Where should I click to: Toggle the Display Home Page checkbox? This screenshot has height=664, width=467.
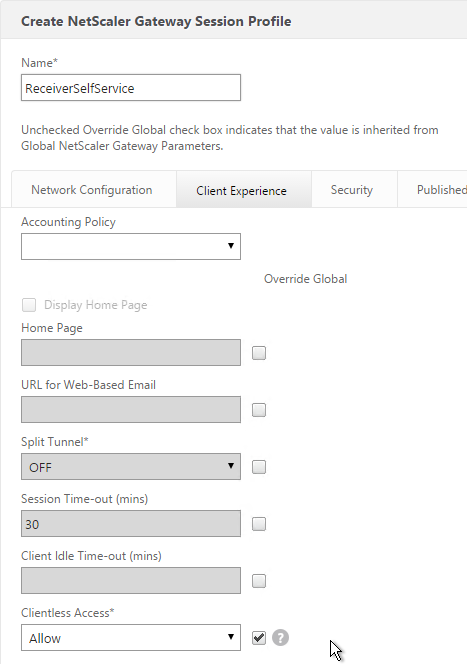[x=29, y=305]
